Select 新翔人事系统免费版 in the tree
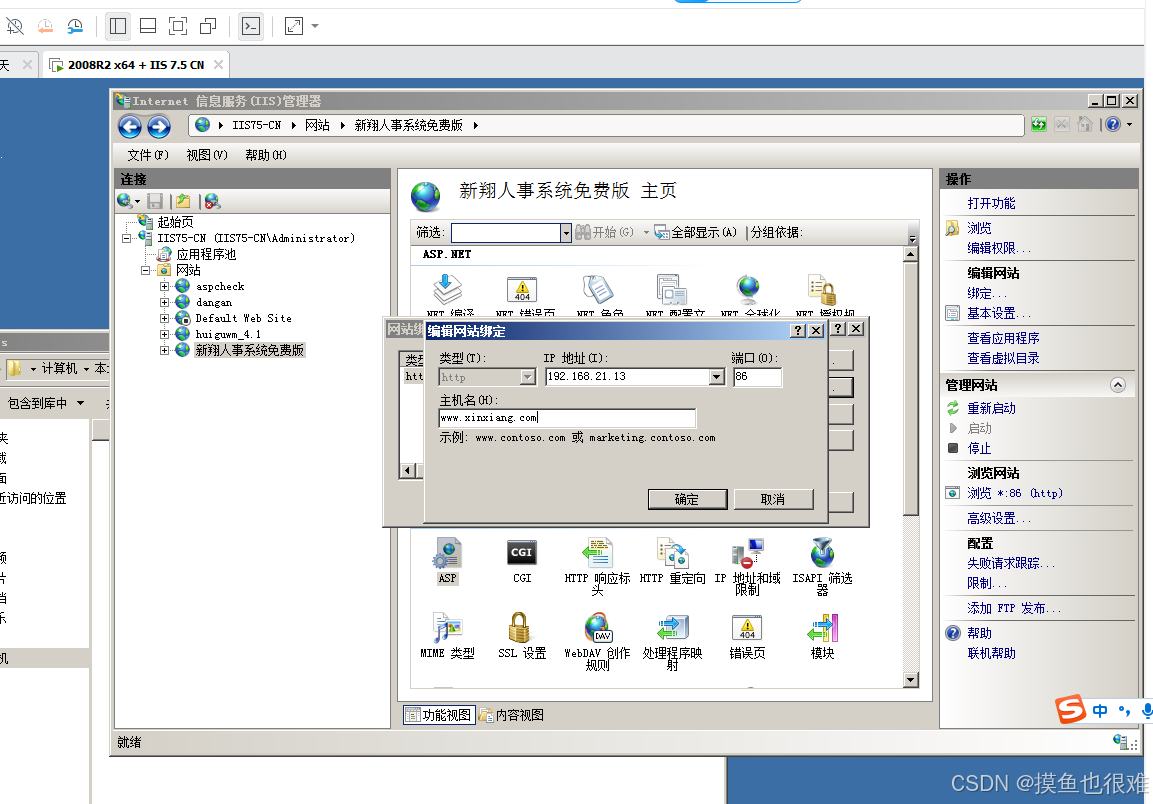The width and height of the screenshot is (1153, 804). pos(249,350)
